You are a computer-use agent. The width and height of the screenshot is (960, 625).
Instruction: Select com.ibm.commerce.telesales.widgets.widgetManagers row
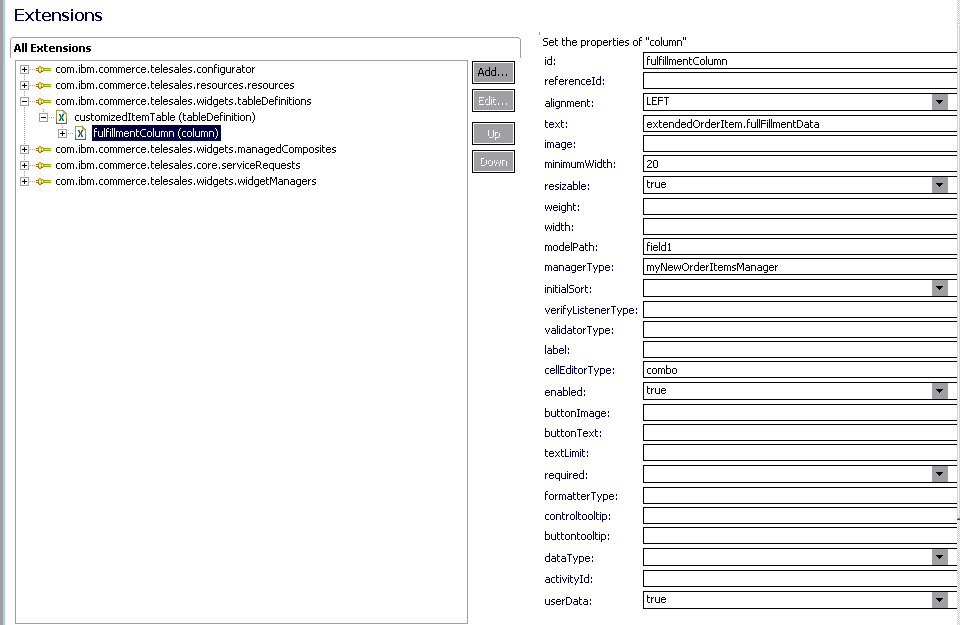[x=186, y=181]
